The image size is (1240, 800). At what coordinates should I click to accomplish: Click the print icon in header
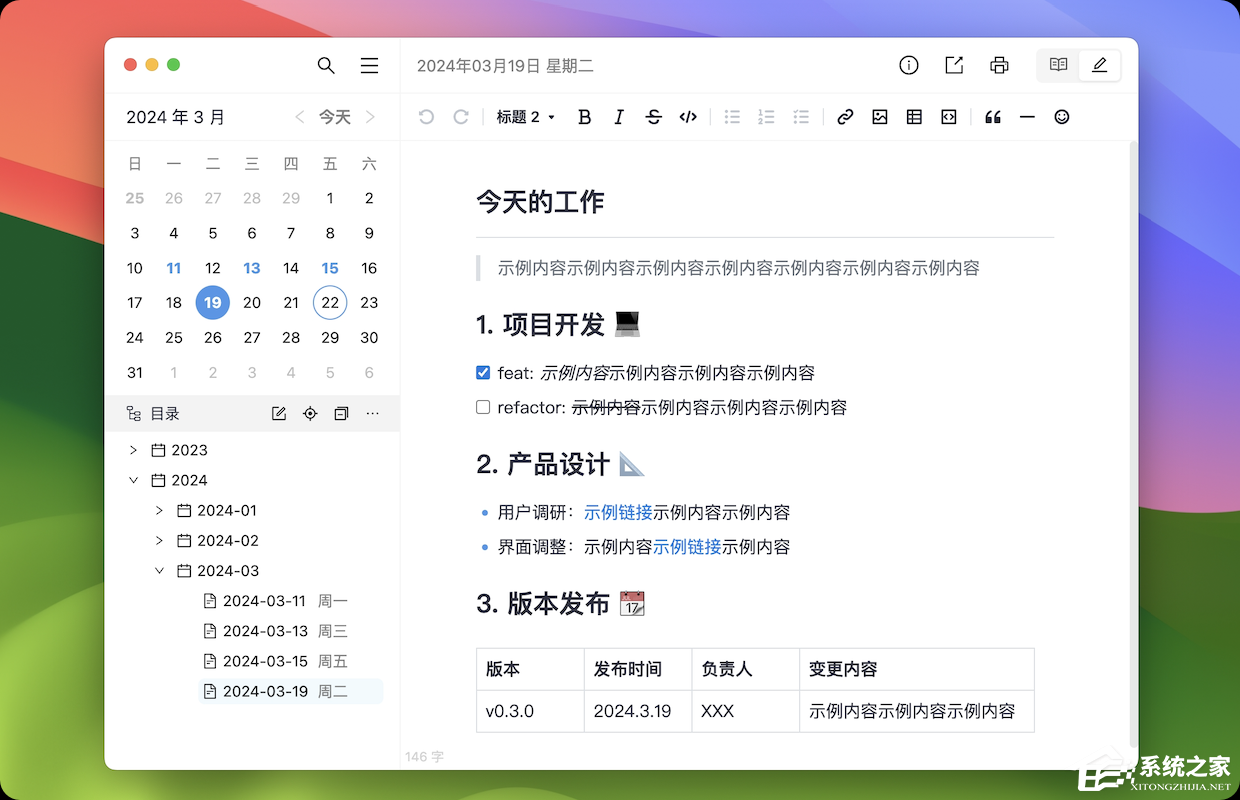pyautogui.click(x=999, y=65)
